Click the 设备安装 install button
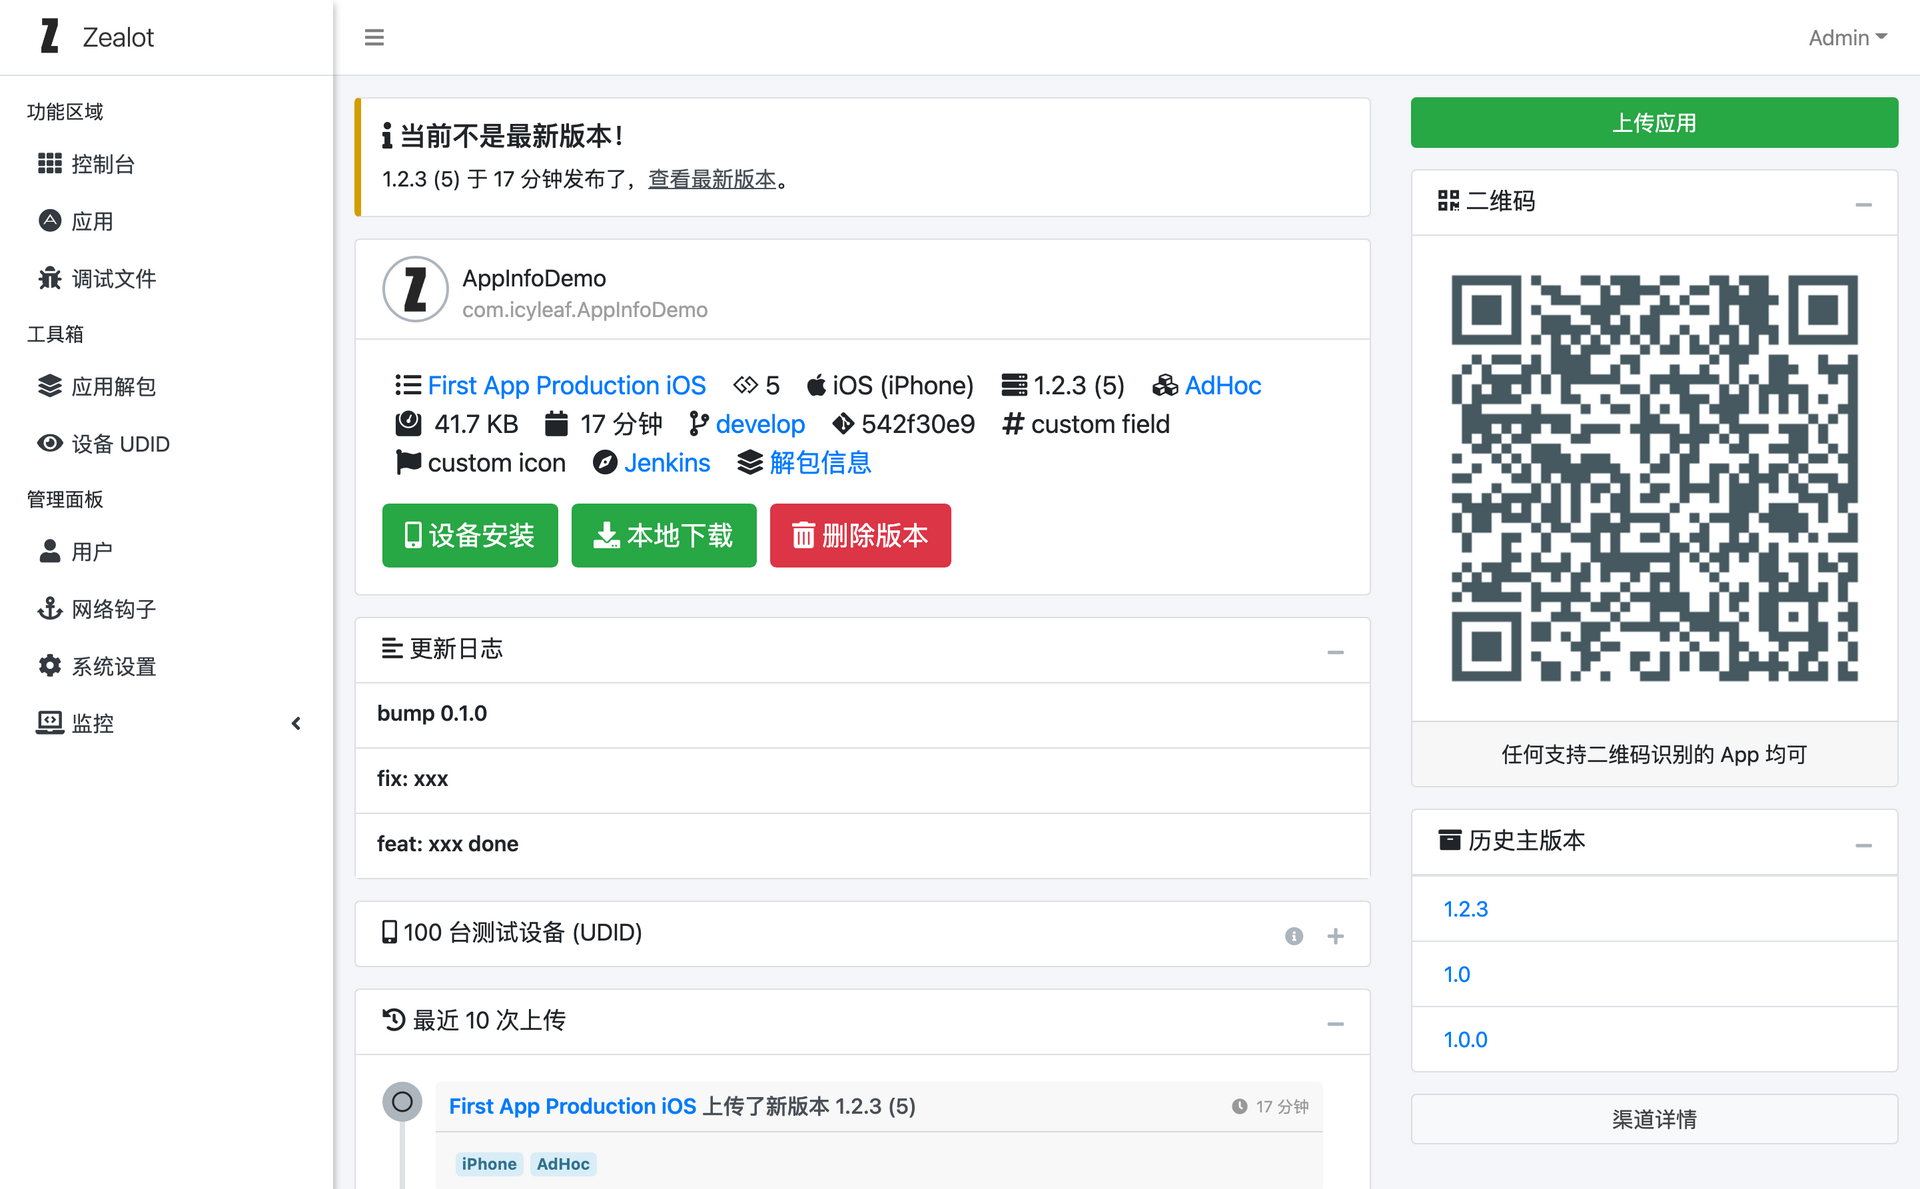 pyautogui.click(x=470, y=536)
